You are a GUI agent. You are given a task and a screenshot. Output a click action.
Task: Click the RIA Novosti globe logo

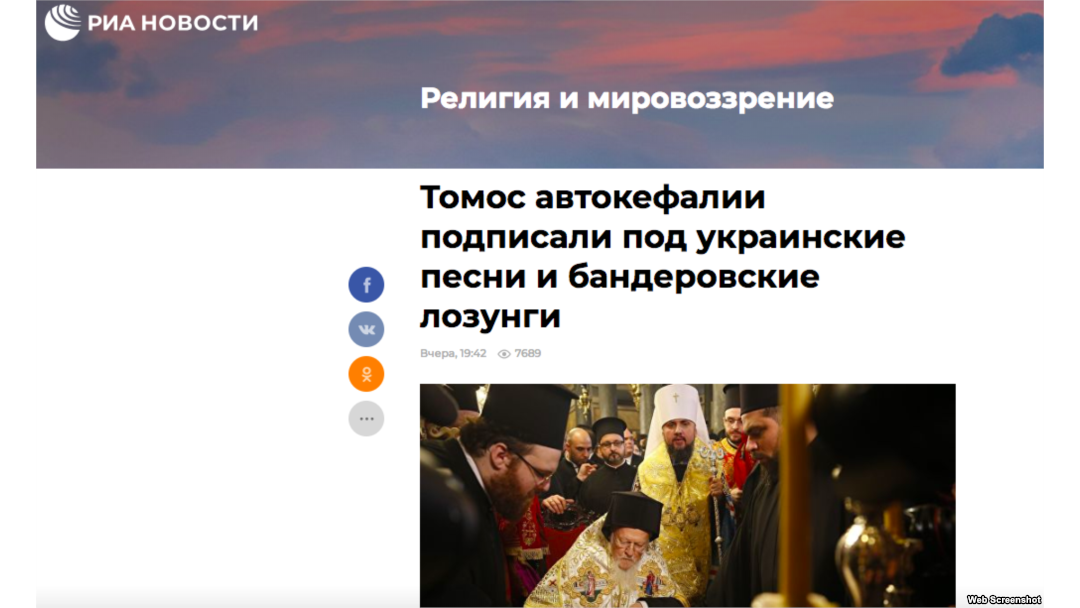pyautogui.click(x=63, y=23)
